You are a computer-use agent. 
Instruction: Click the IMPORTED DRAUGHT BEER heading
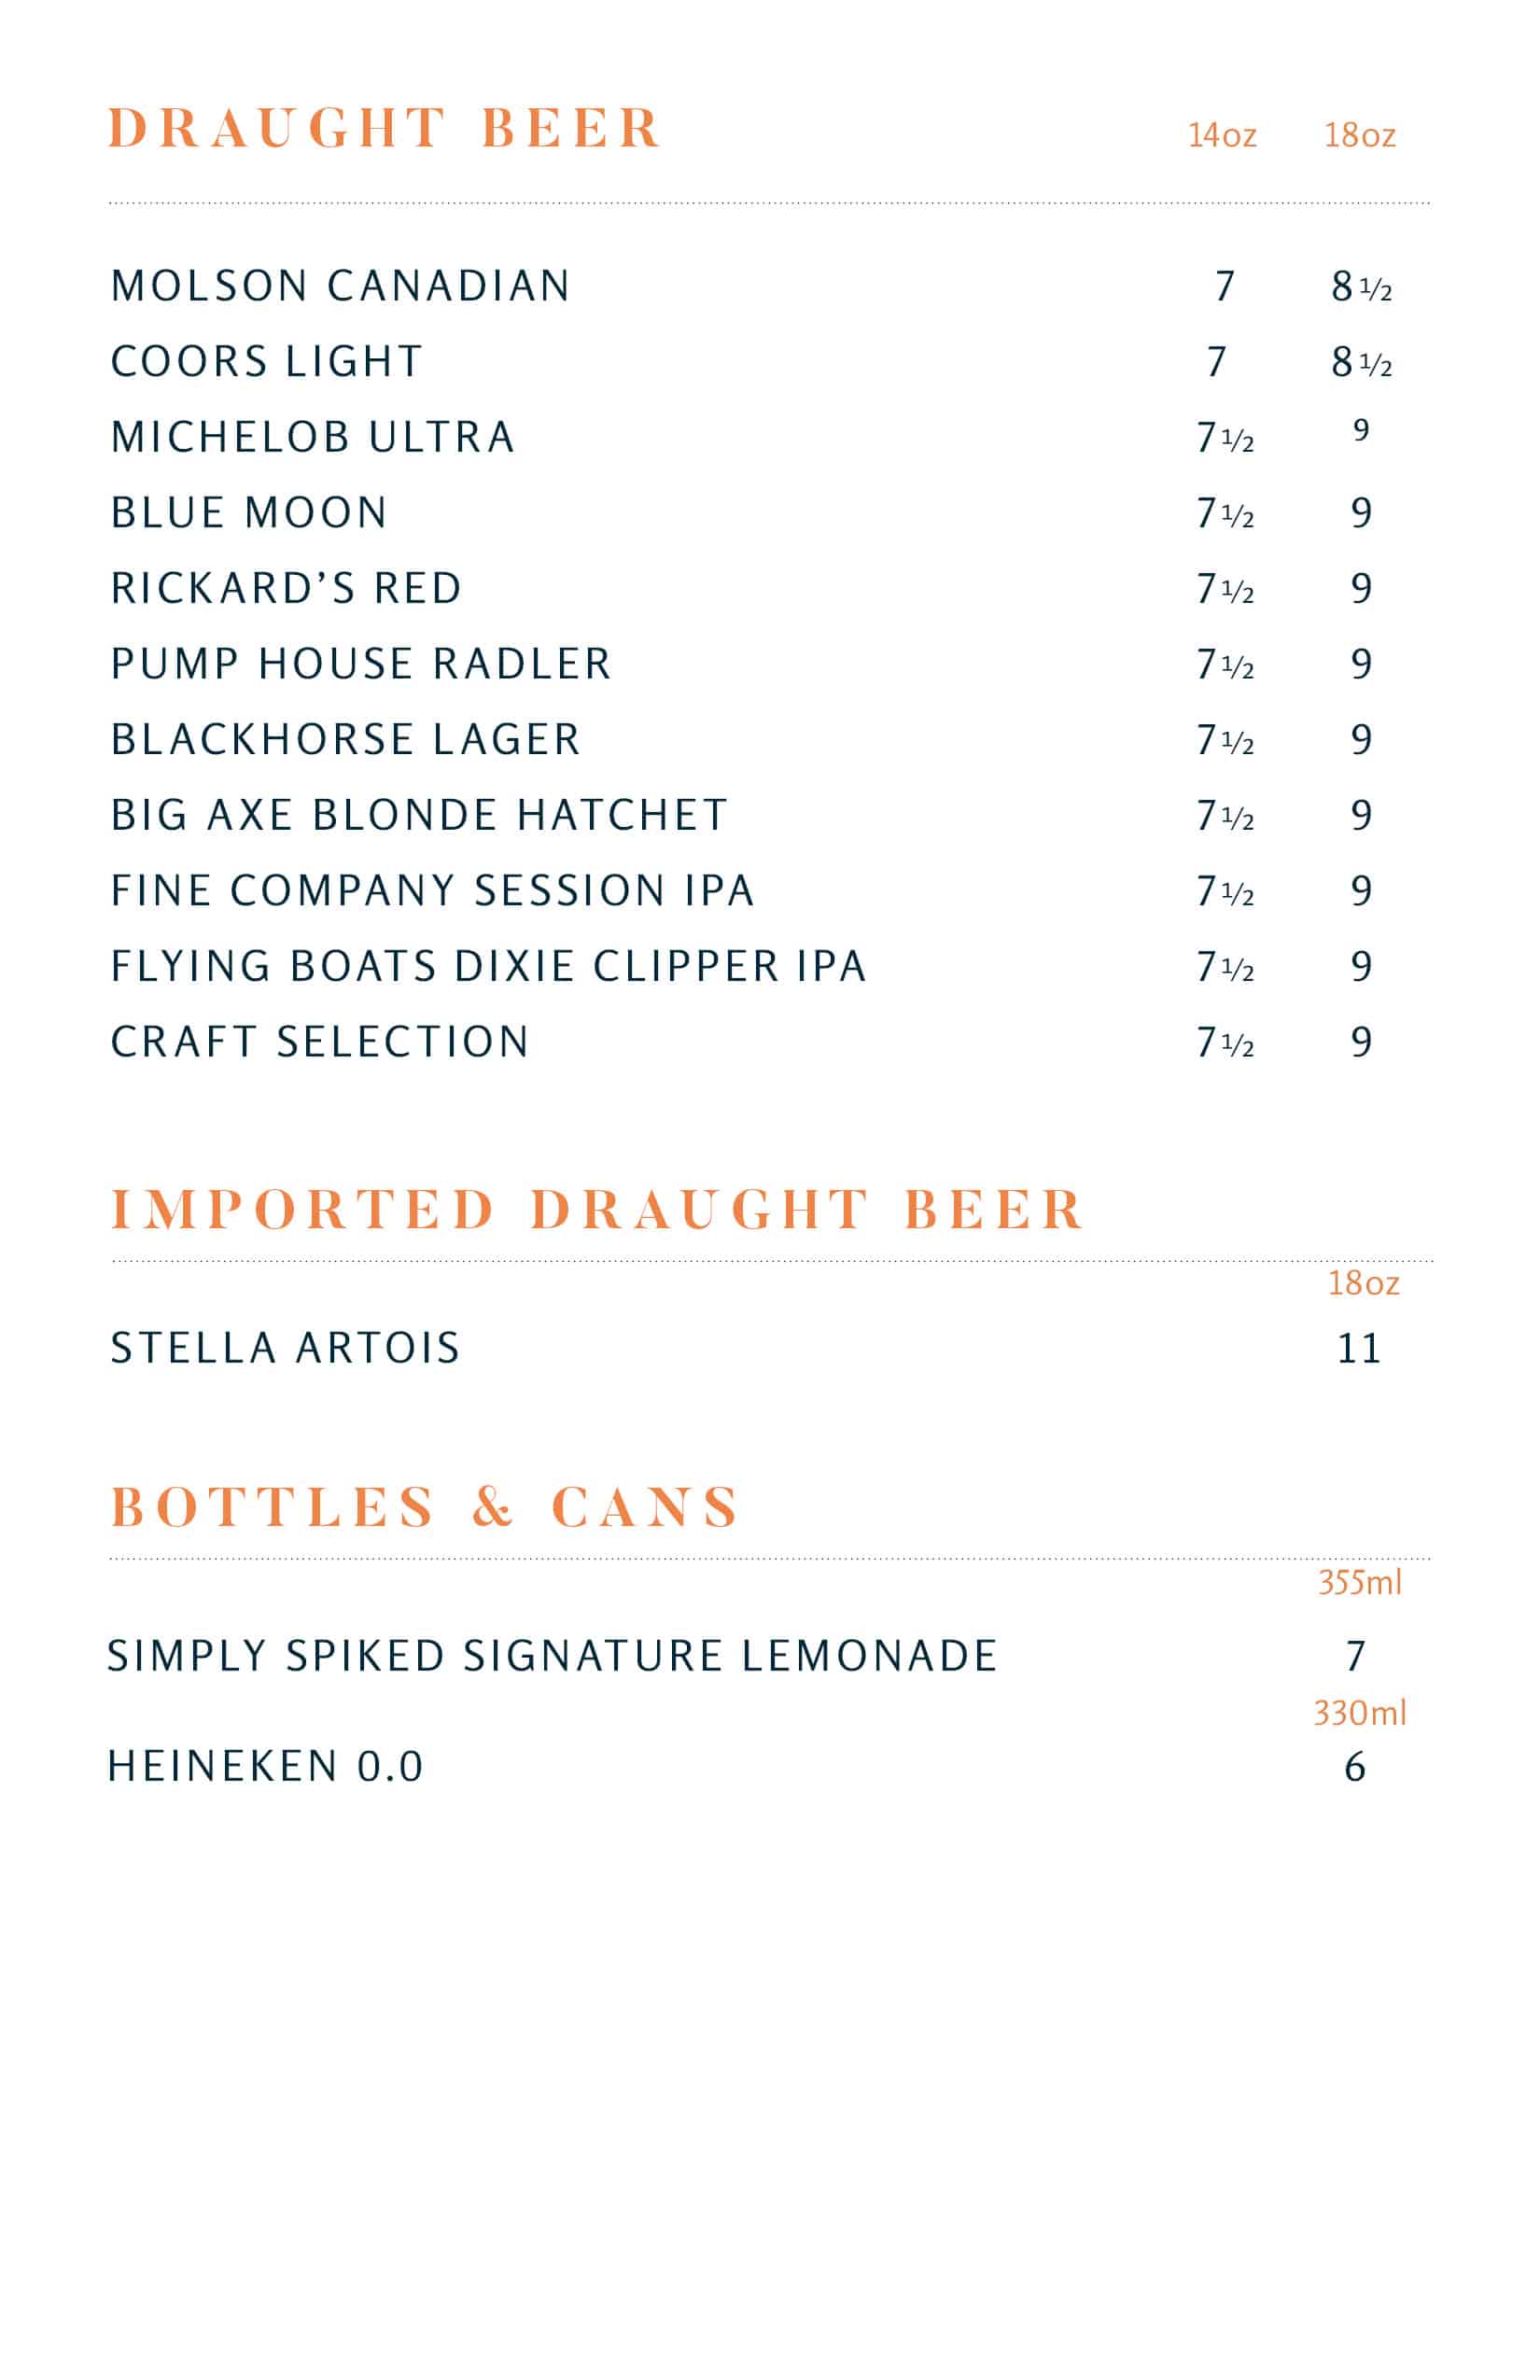tap(597, 1209)
